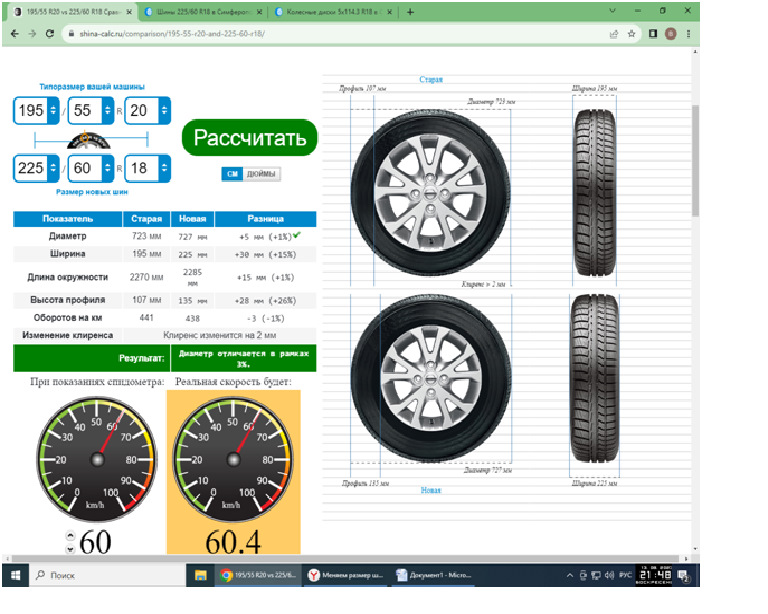Screen dimensions: 768x614
Task: Switch units to СМ
Action: (x=232, y=174)
